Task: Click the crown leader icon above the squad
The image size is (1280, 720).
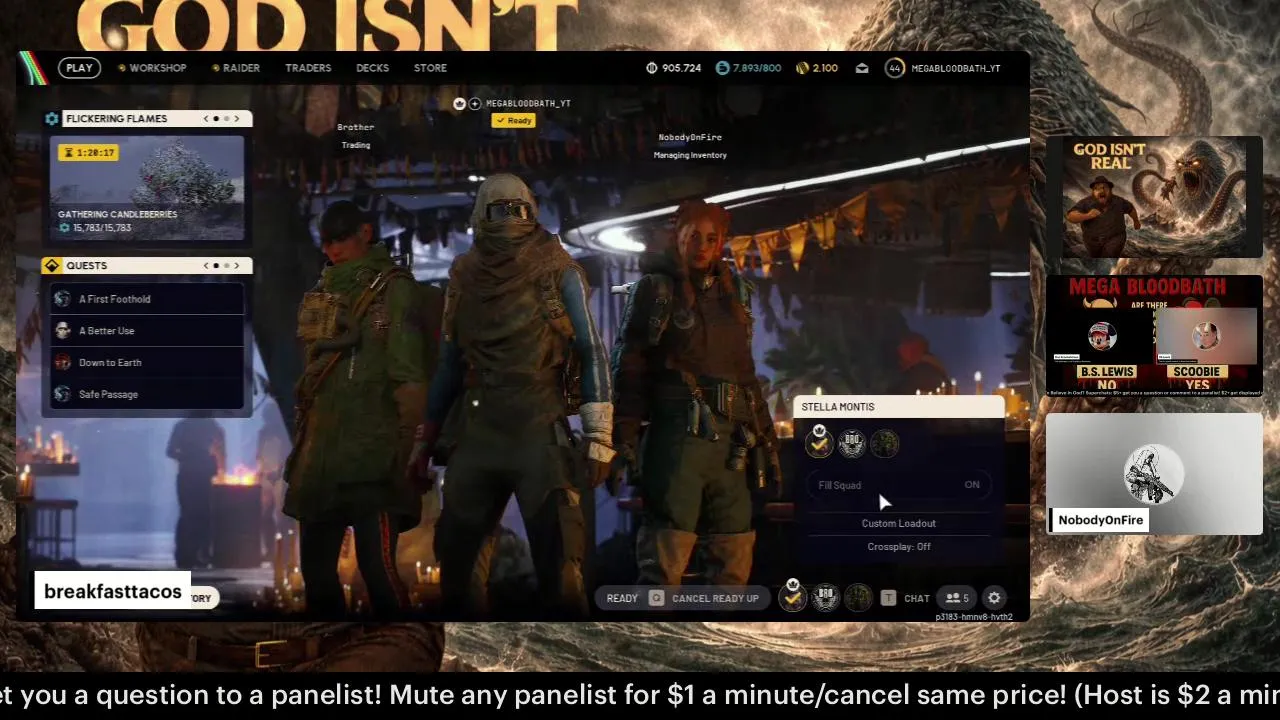Action: point(459,103)
